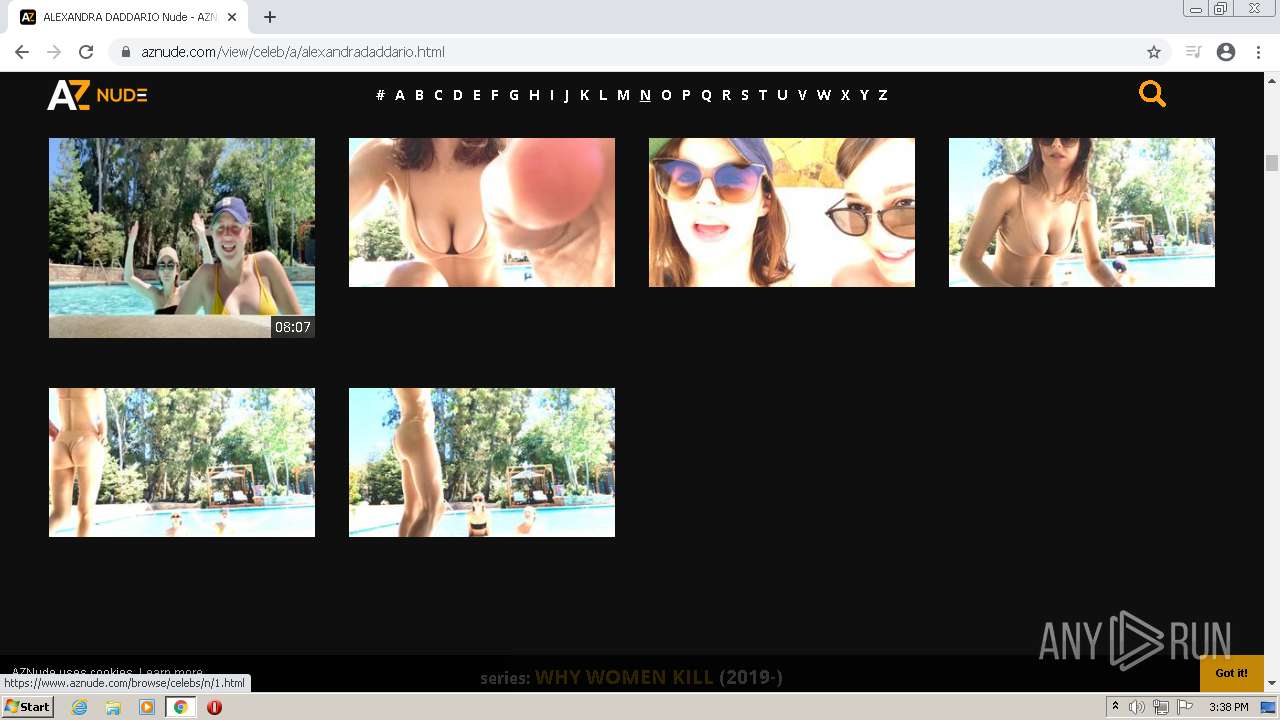The width and height of the screenshot is (1280, 720).
Task: Browse letter P in alphabet menu
Action: tap(686, 95)
